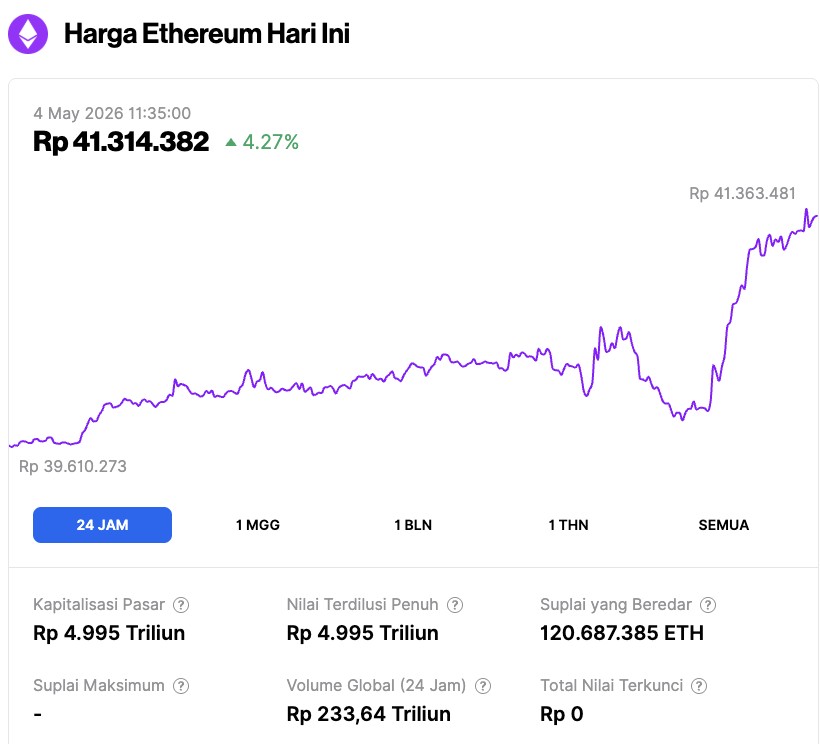The width and height of the screenshot is (820, 744).
Task: Click the Harga Ethereum Hari Ini heading
Action: click(x=207, y=34)
